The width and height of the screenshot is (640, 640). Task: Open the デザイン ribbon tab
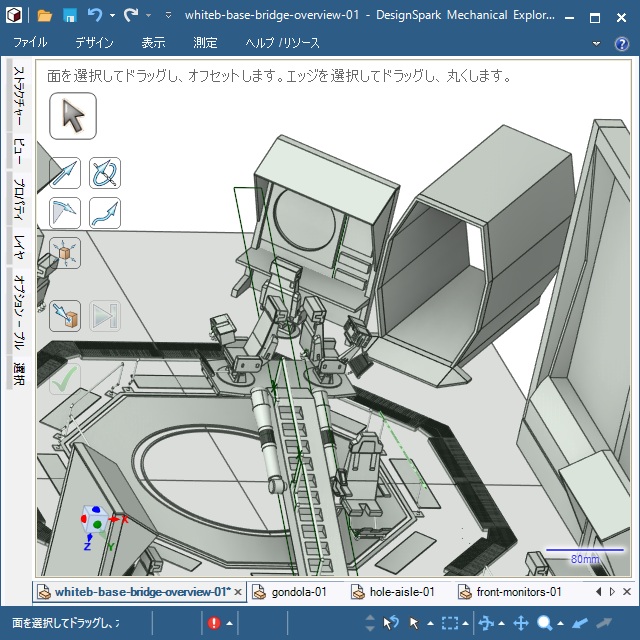[94, 42]
